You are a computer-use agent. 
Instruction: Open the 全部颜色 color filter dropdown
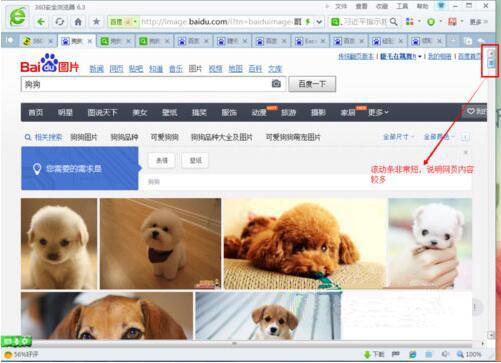click(439, 137)
